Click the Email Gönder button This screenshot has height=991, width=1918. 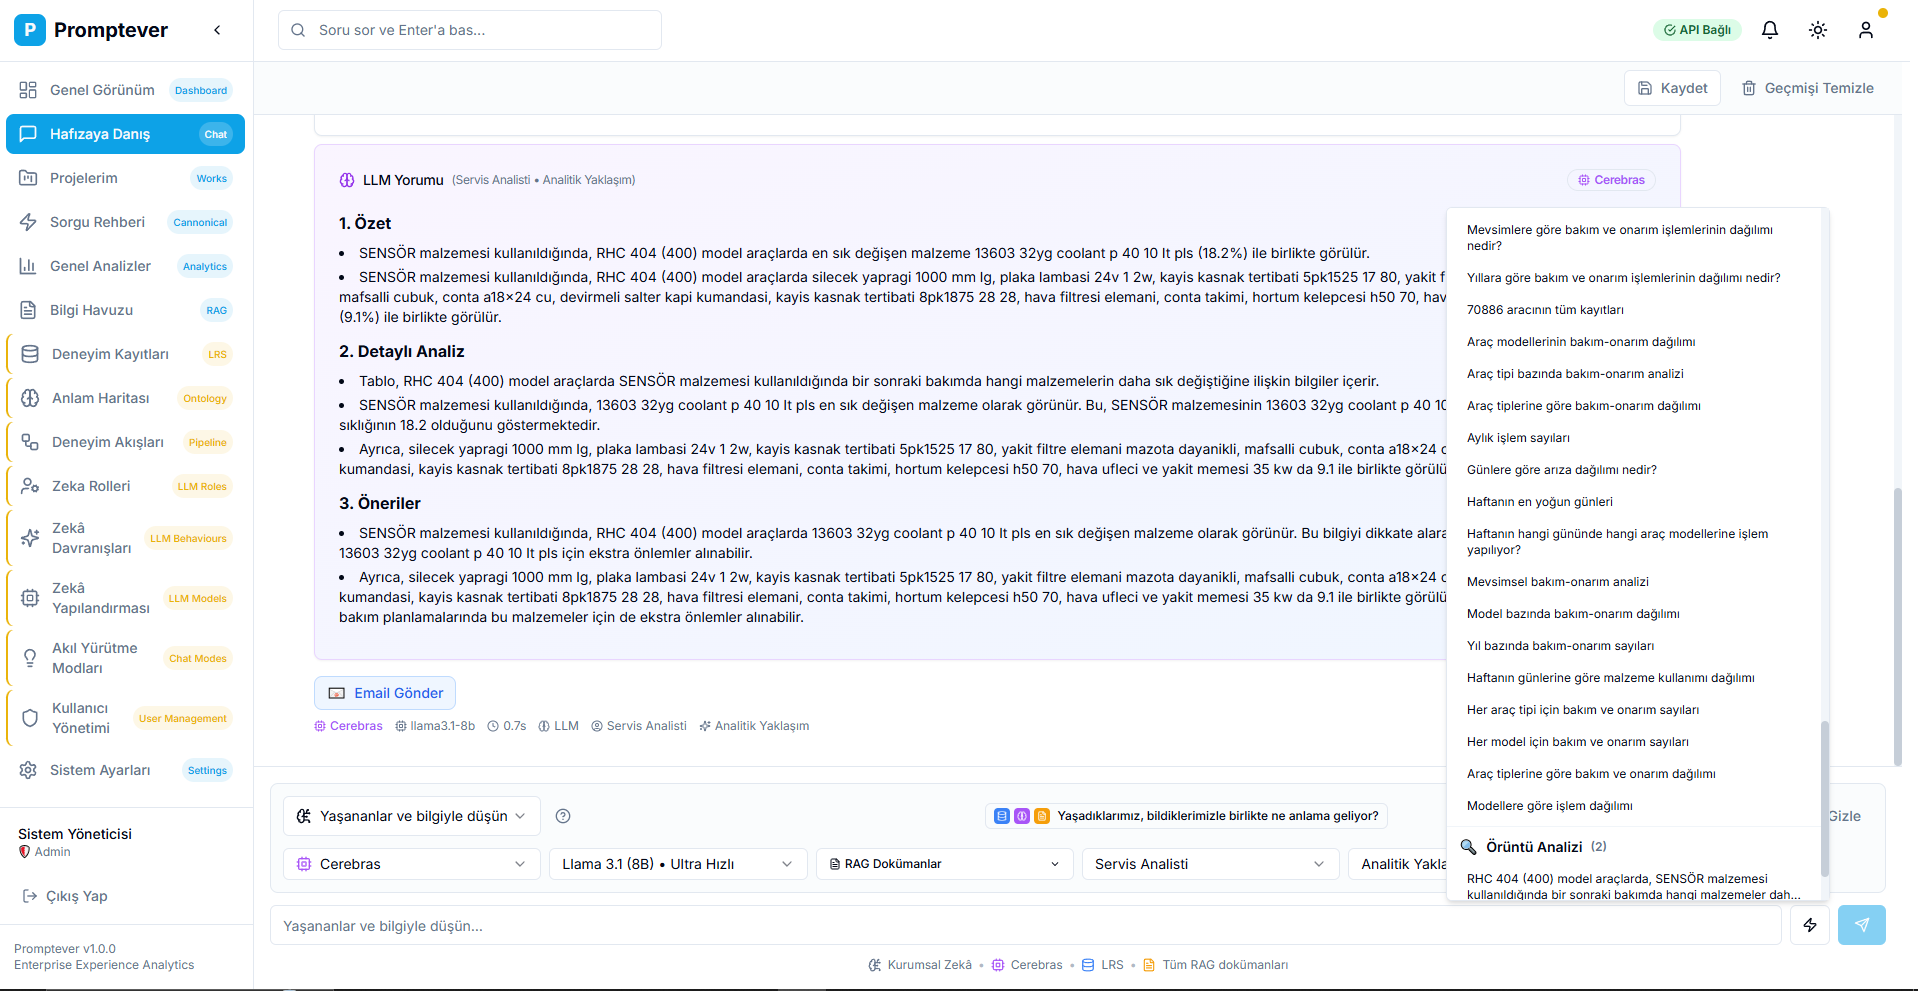pyautogui.click(x=385, y=693)
